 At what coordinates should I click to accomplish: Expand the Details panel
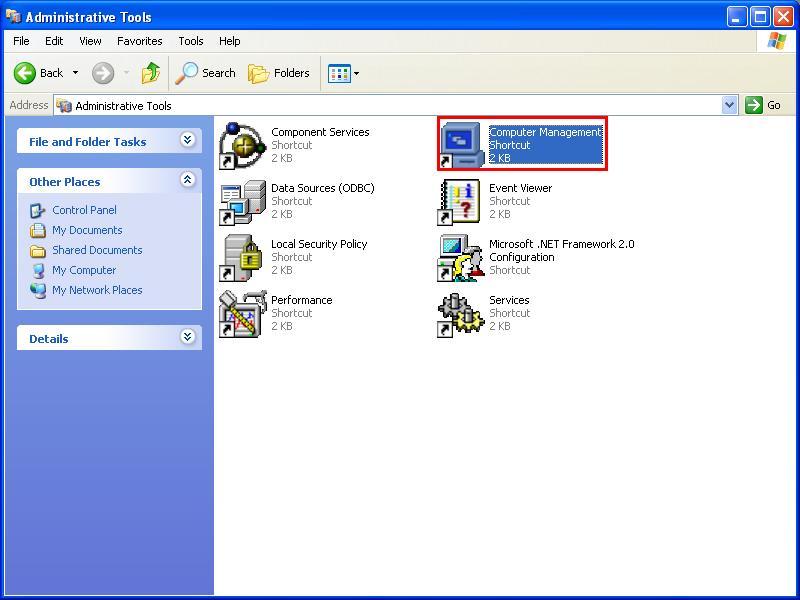click(x=187, y=337)
